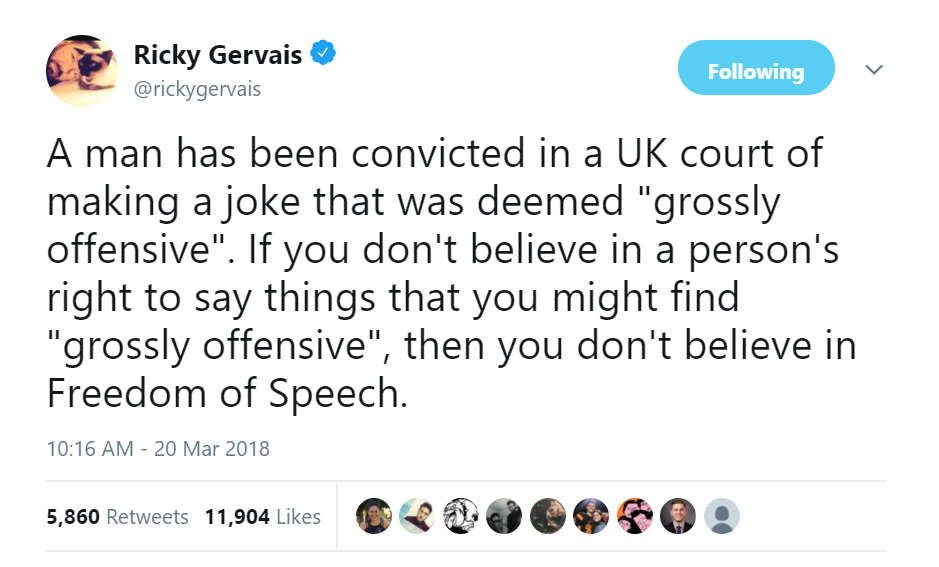Image resolution: width=939 pixels, height=567 pixels.
Task: Open the 10:16 AM - 20 Mar 2018 timestamp
Action: [158, 448]
